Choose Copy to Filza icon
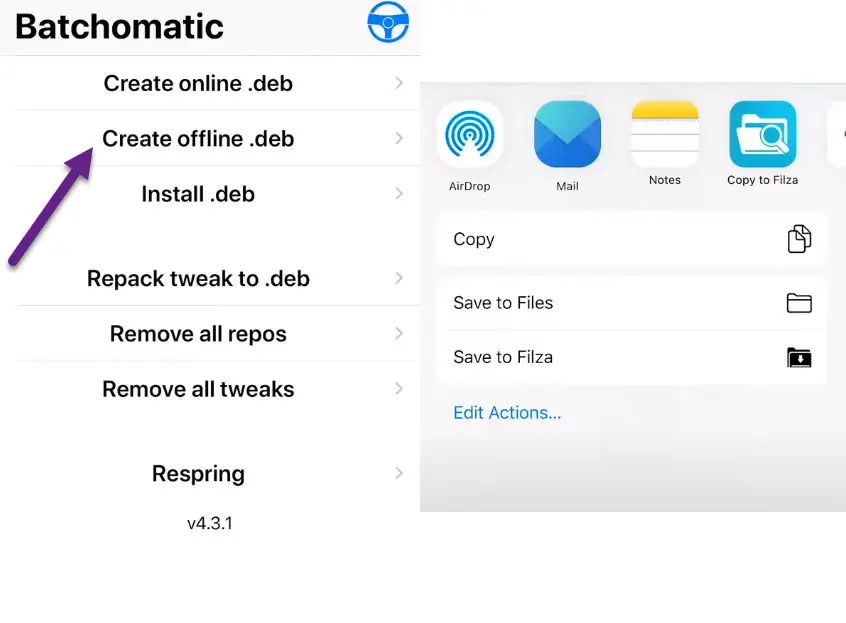846x623 pixels. [762, 134]
